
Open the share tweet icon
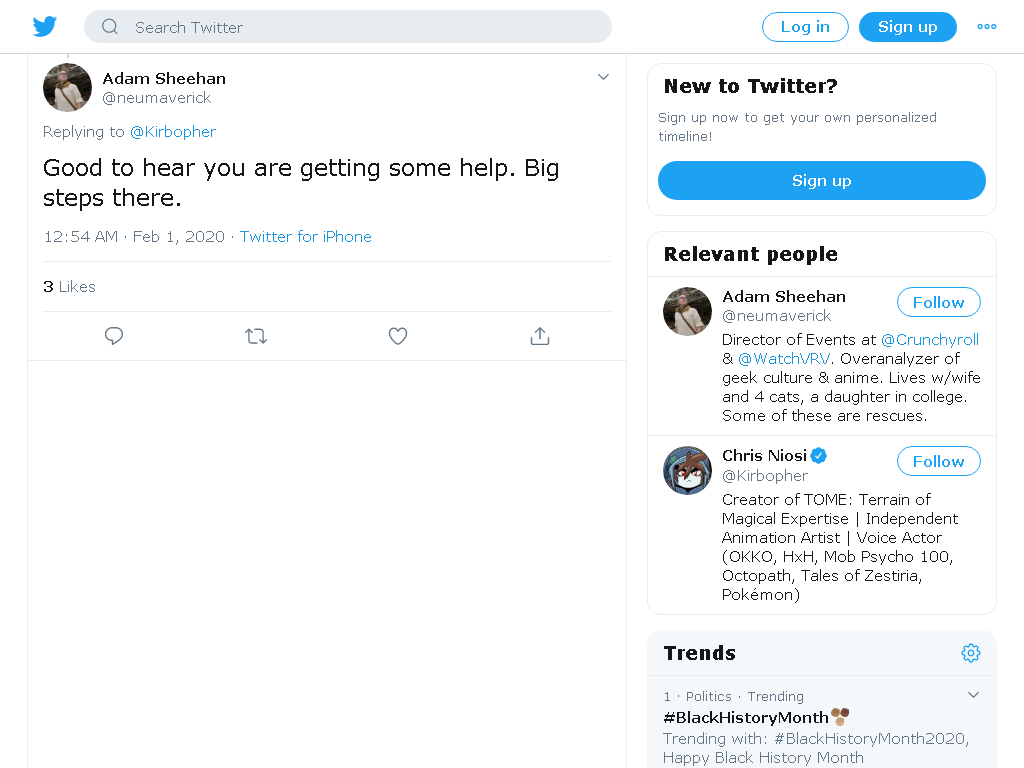(540, 336)
